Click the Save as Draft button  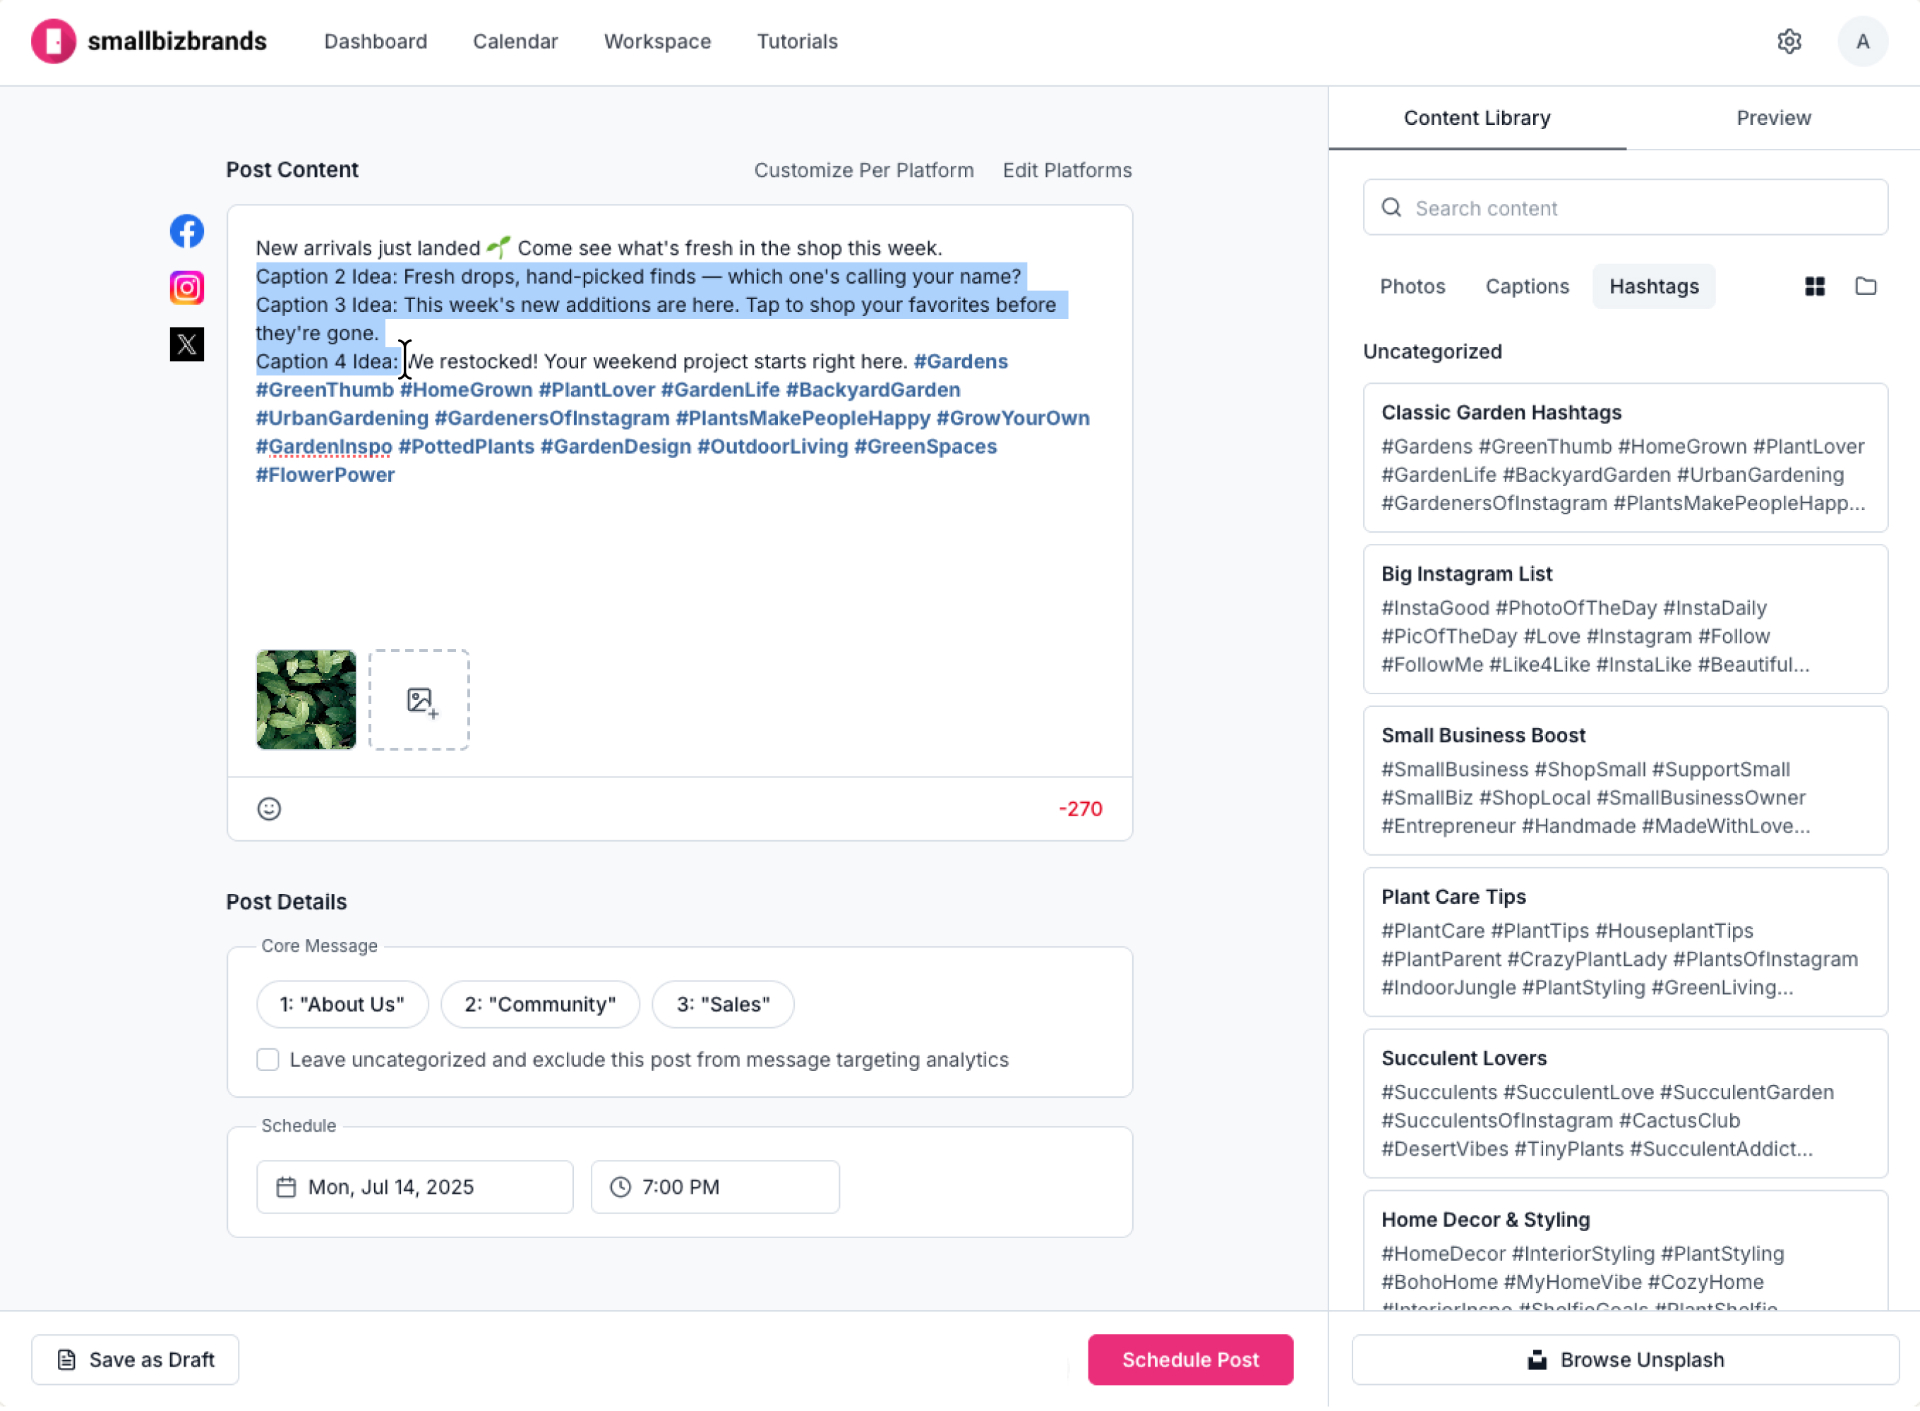click(x=135, y=1360)
